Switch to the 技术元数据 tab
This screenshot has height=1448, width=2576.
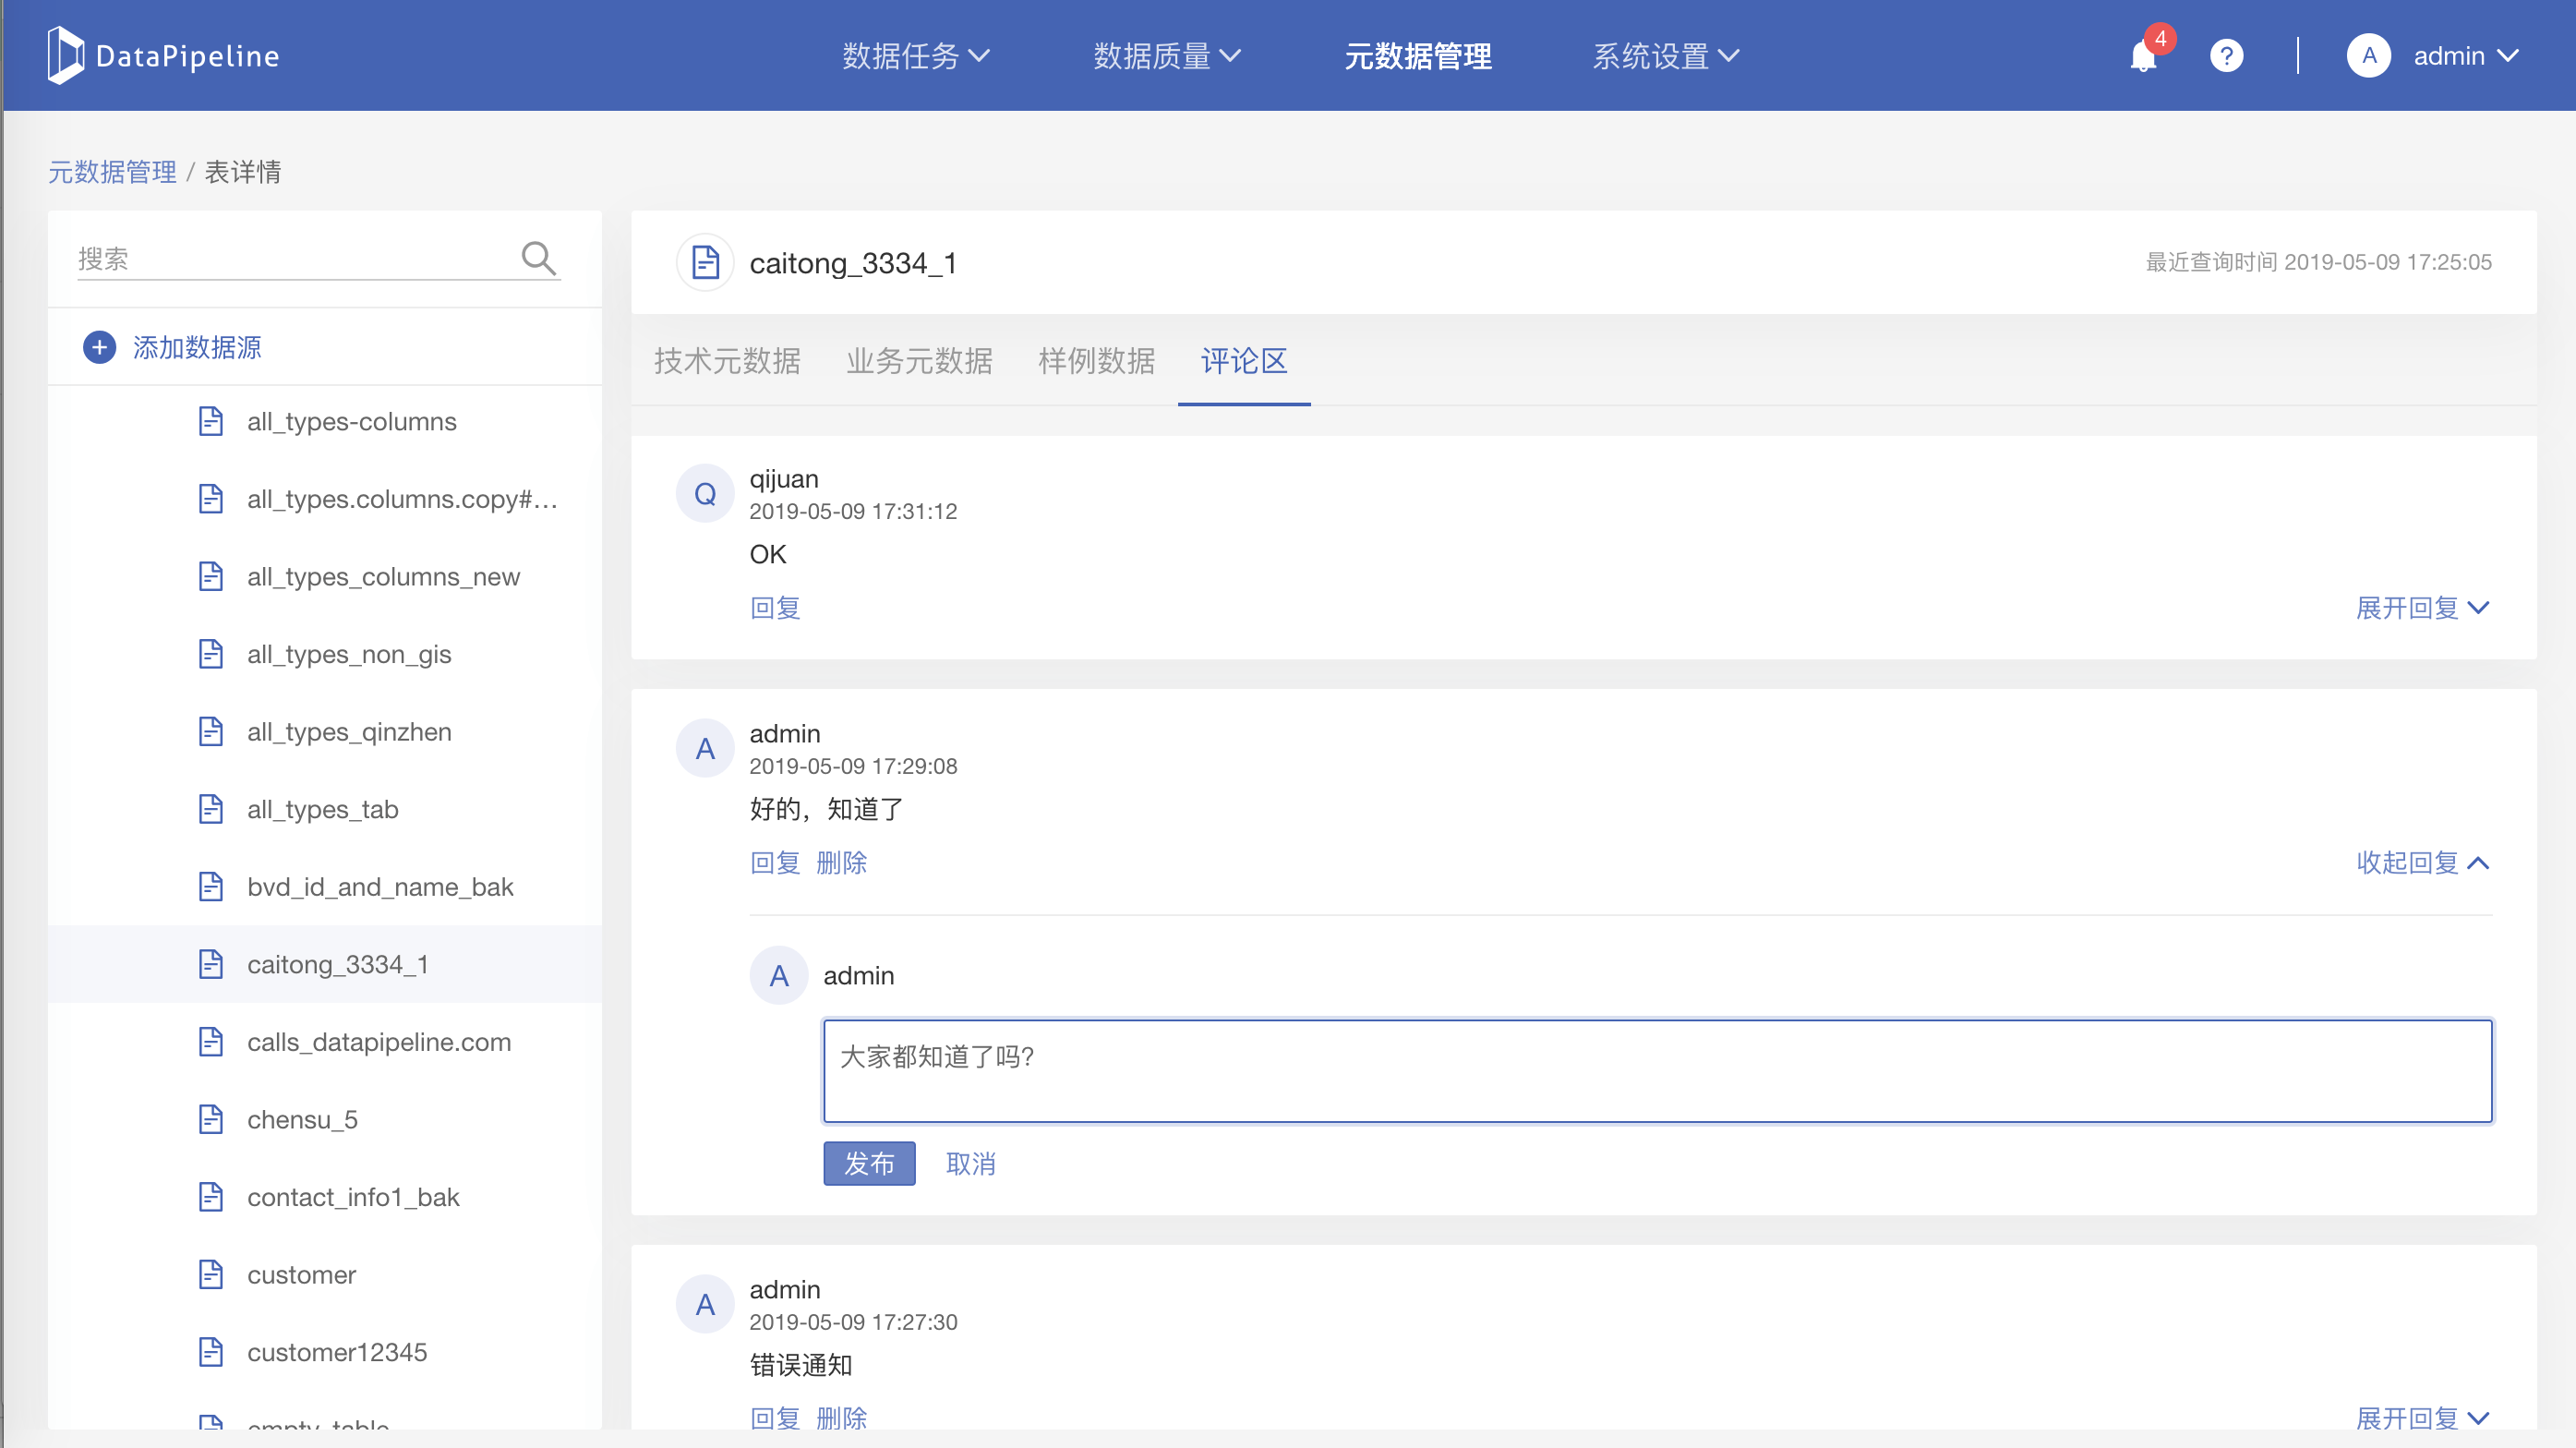tap(727, 361)
